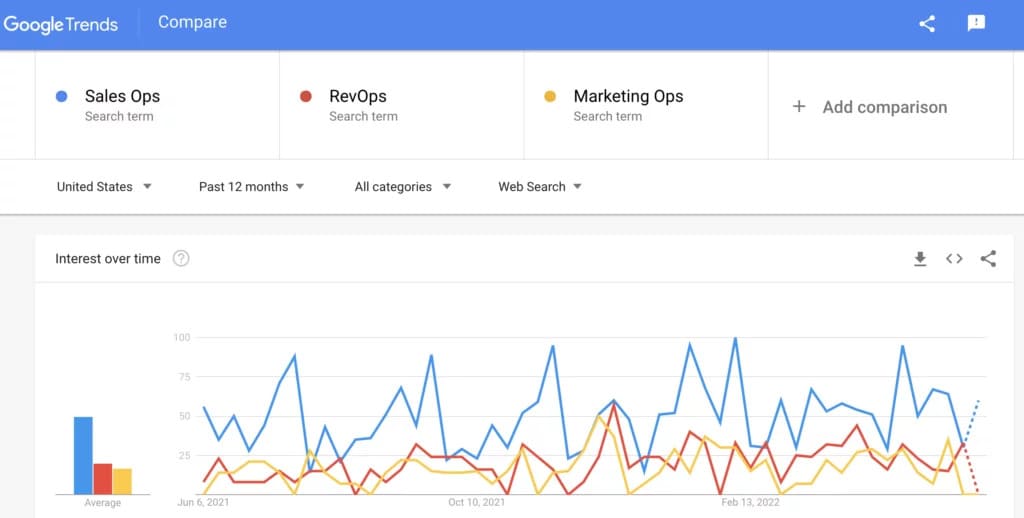Click the Add comparison button
Image resolution: width=1024 pixels, height=518 pixels.
click(x=891, y=105)
